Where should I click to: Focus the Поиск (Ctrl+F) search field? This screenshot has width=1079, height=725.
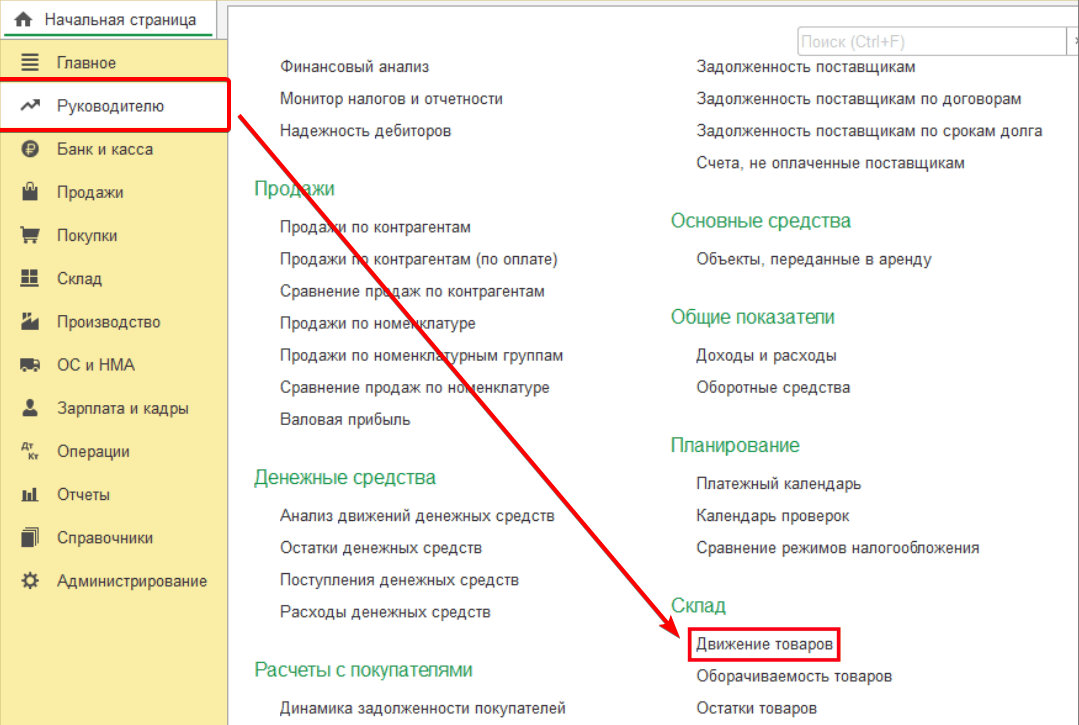click(x=931, y=41)
